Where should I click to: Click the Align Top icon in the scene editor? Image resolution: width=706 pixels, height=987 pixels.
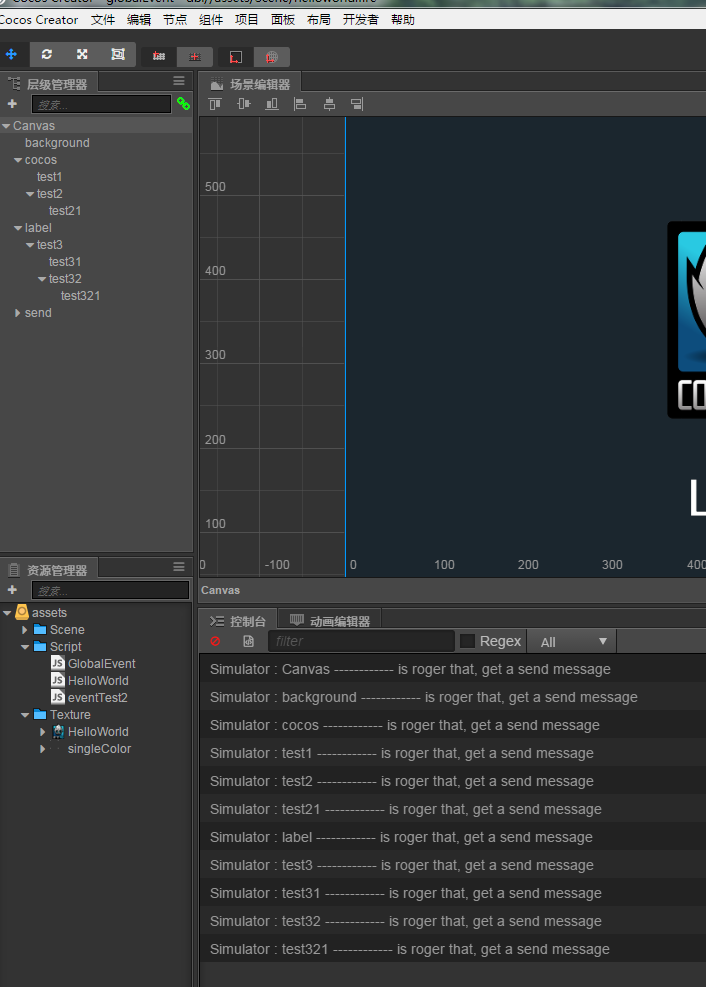215,104
